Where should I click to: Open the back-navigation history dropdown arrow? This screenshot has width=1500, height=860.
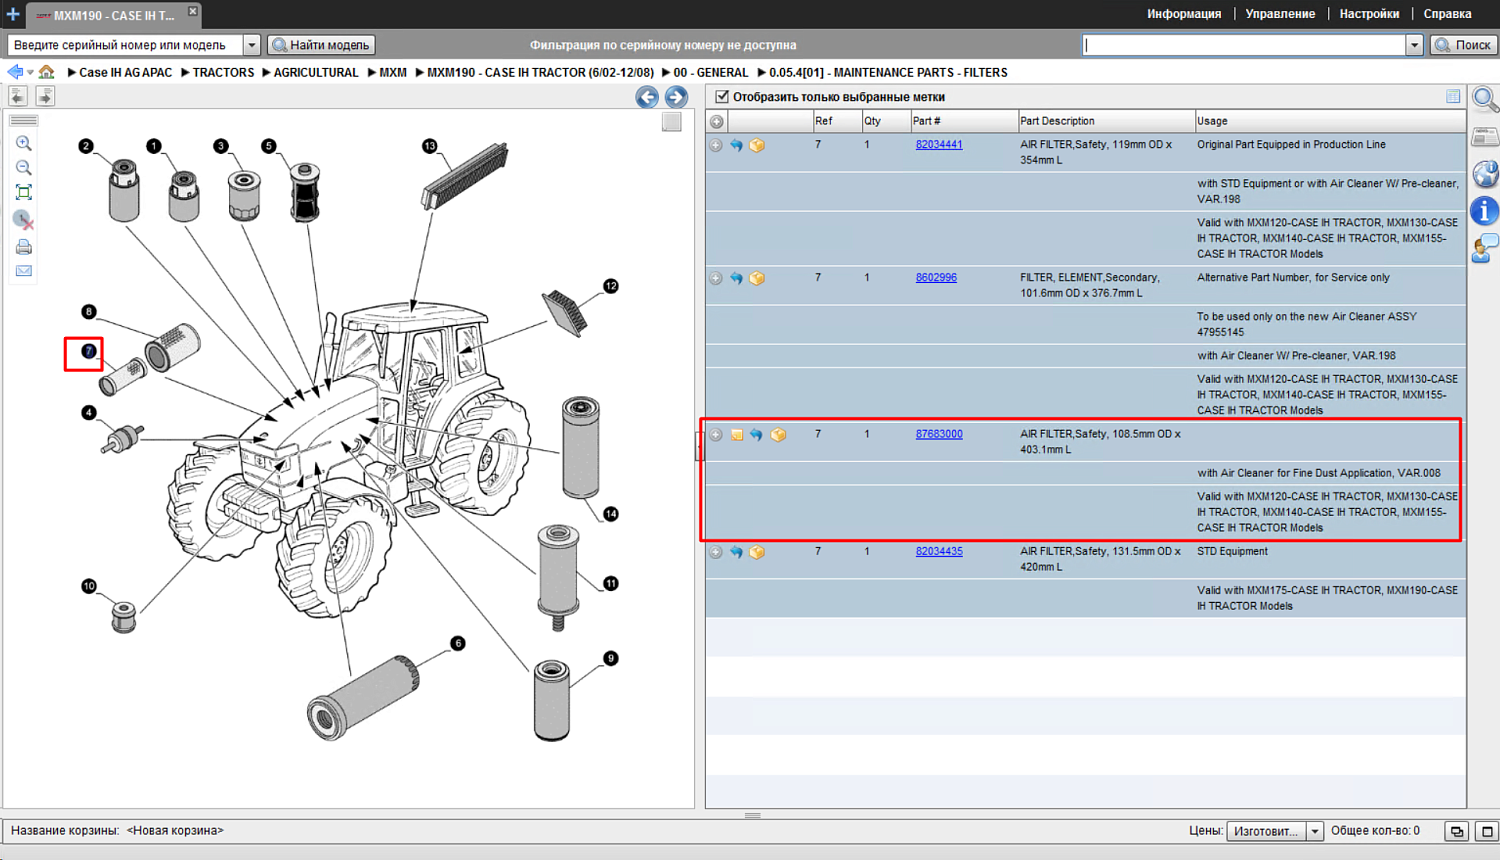(31, 73)
